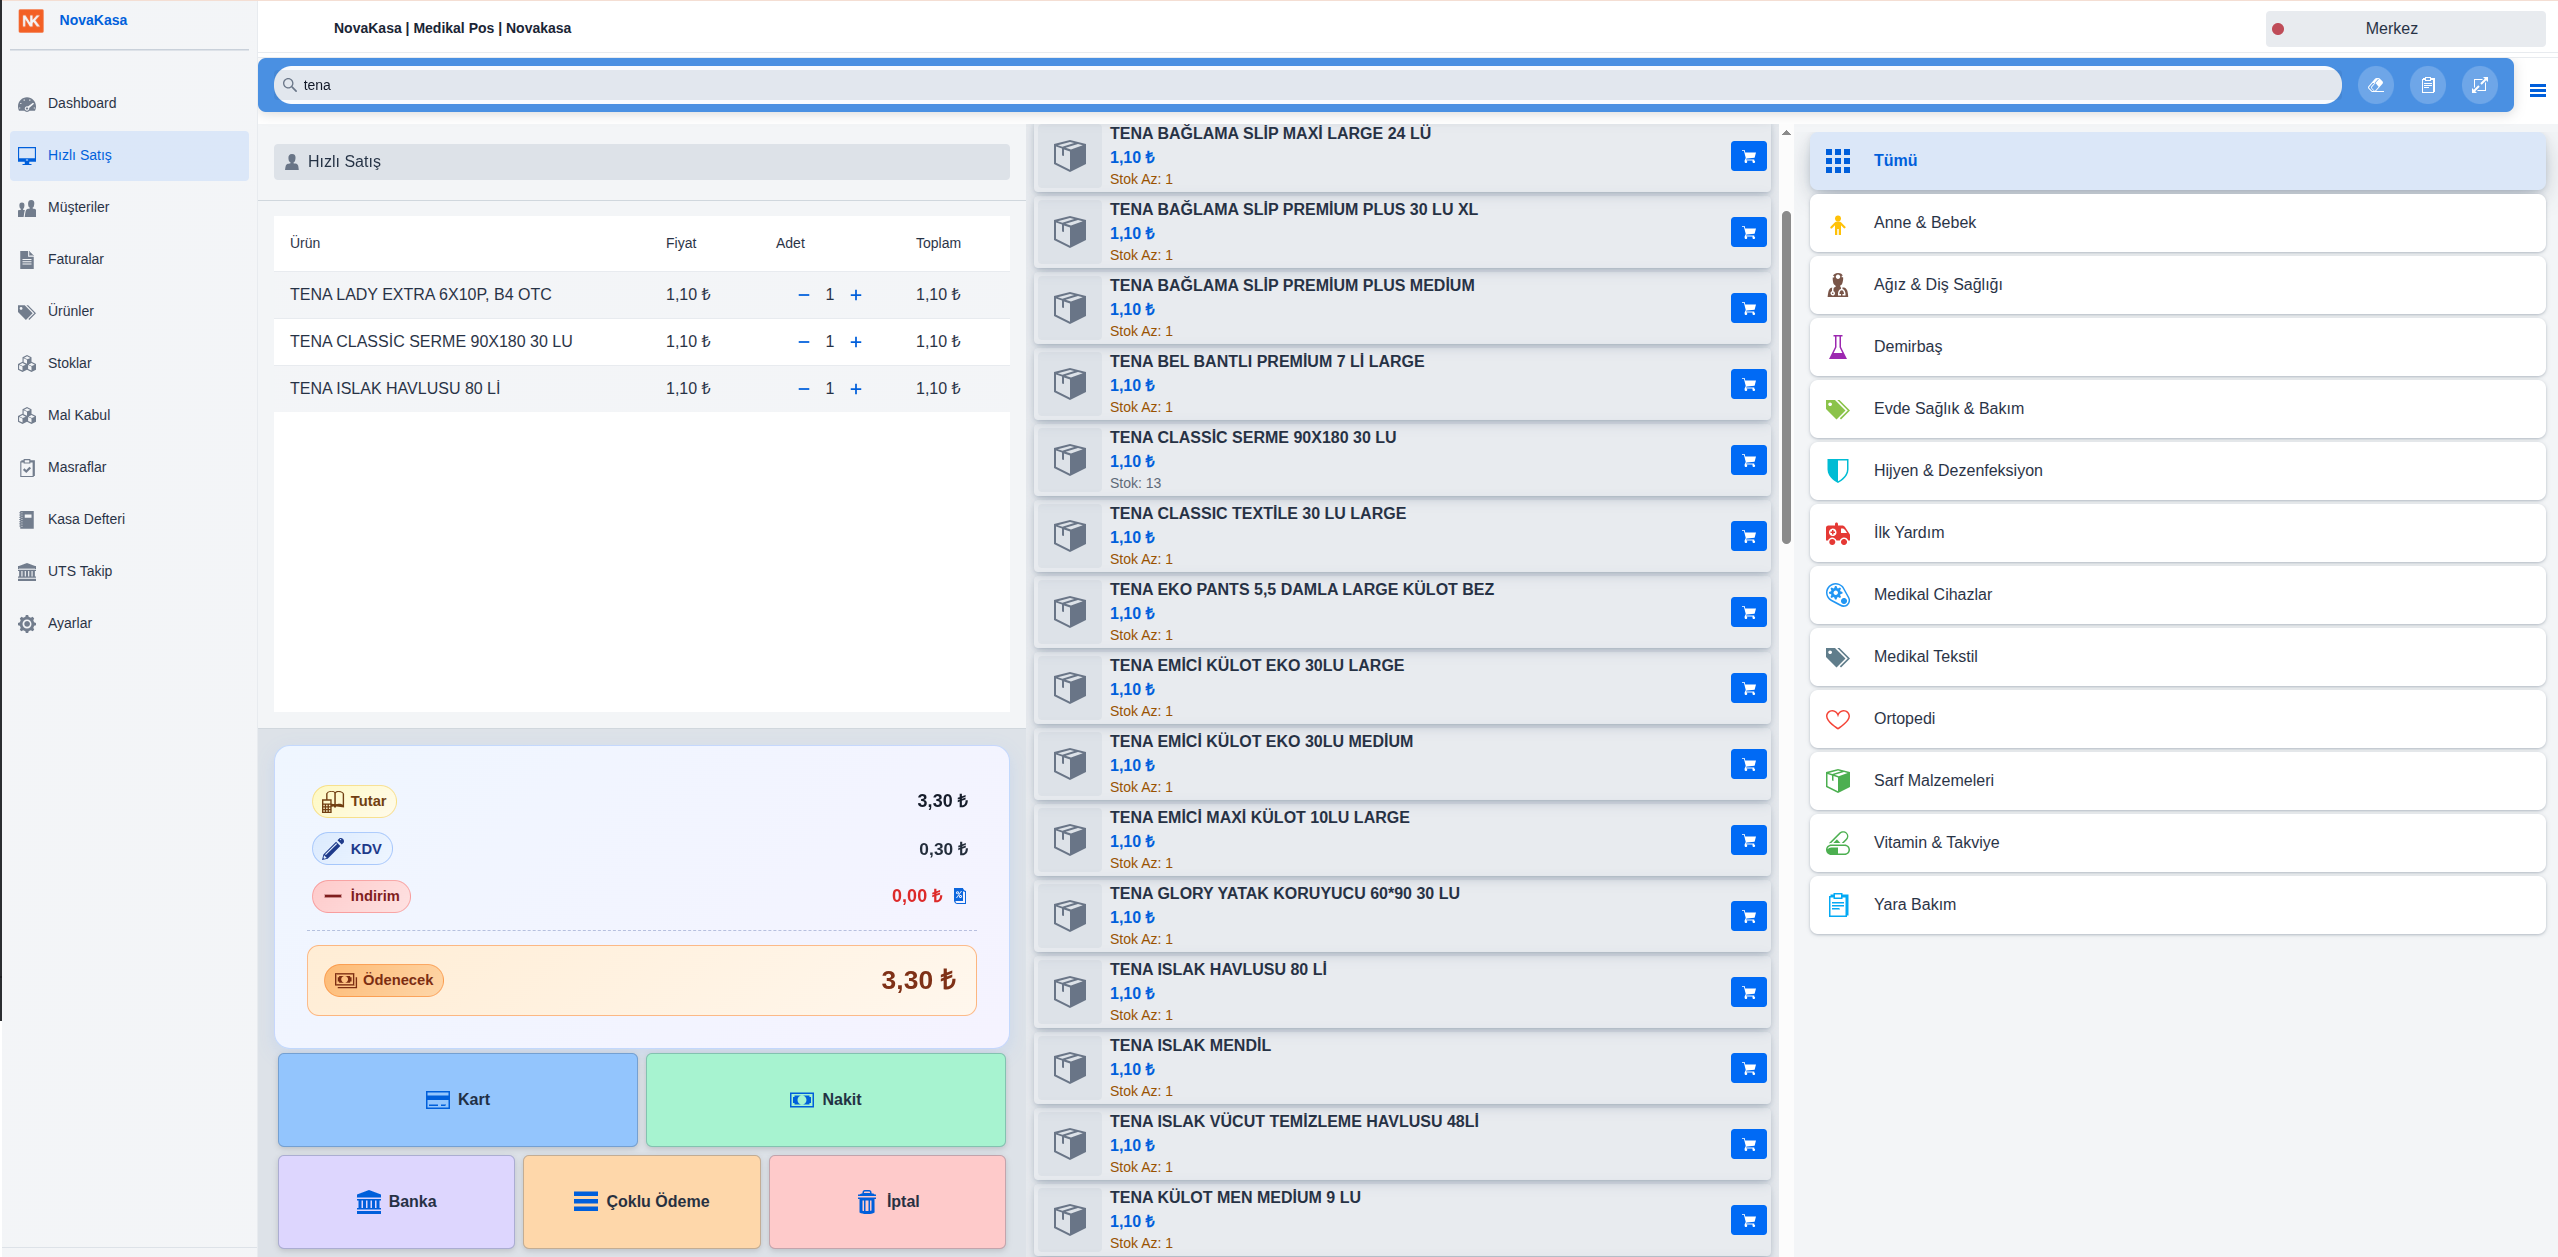Click the product list scrollbar
The width and height of the screenshot is (2558, 1257).
1786,378
